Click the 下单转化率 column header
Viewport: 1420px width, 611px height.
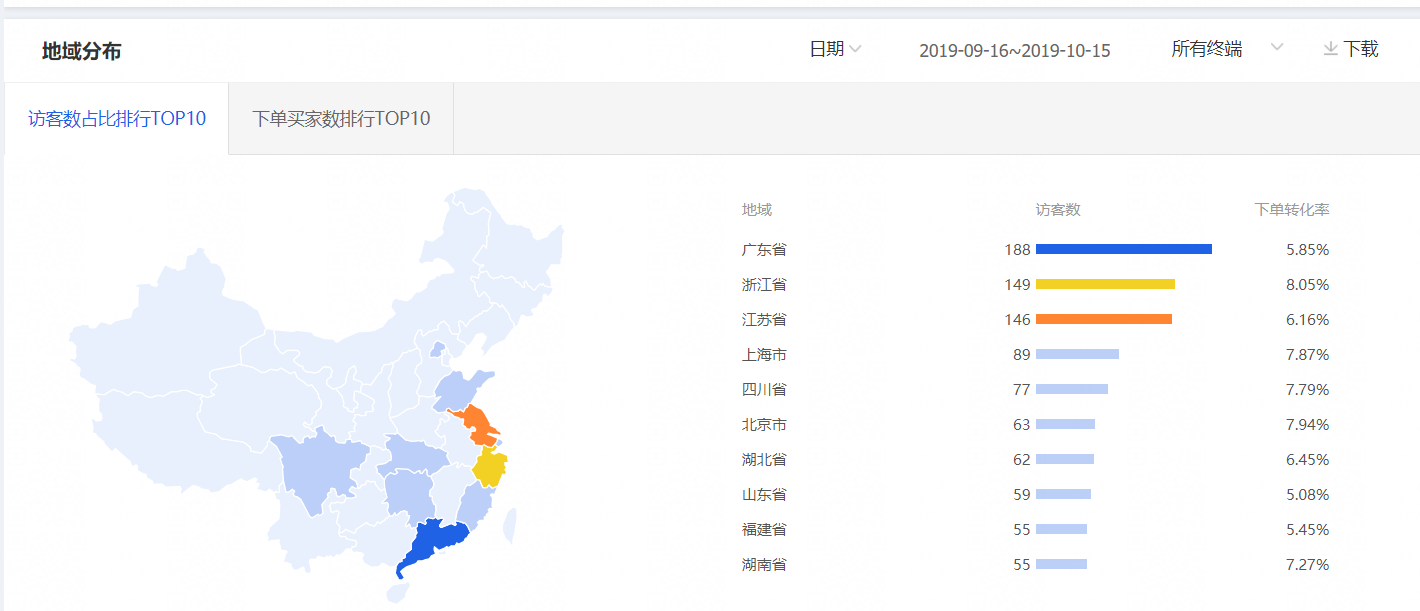pos(1292,210)
